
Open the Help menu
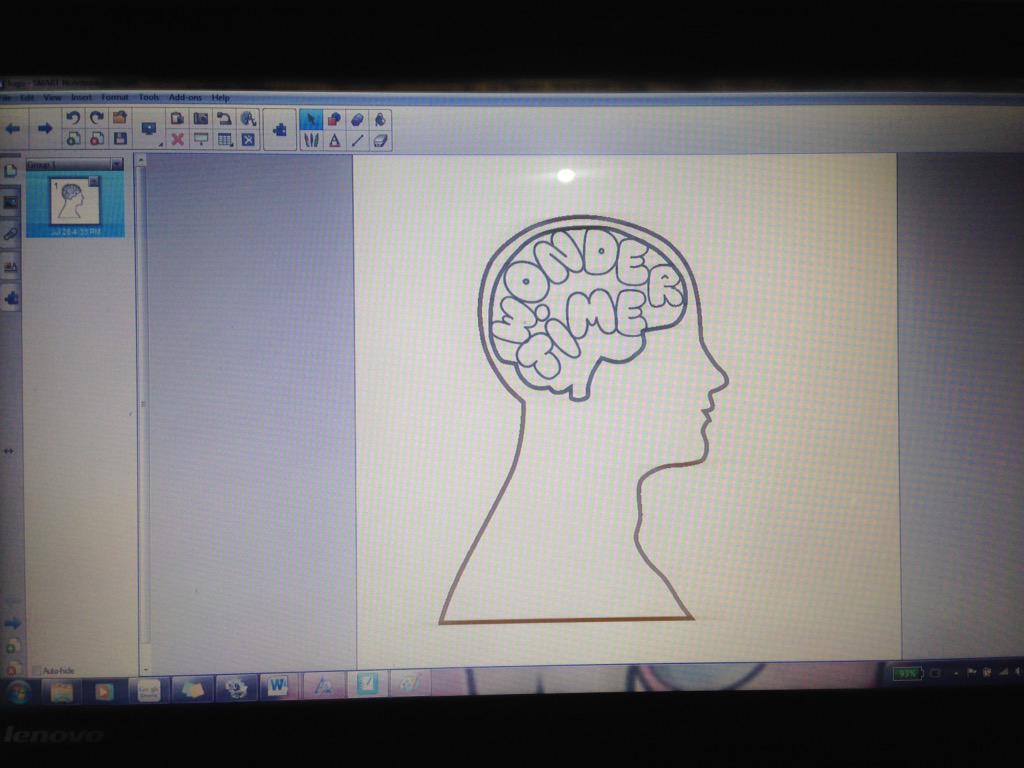pyautogui.click(x=221, y=97)
